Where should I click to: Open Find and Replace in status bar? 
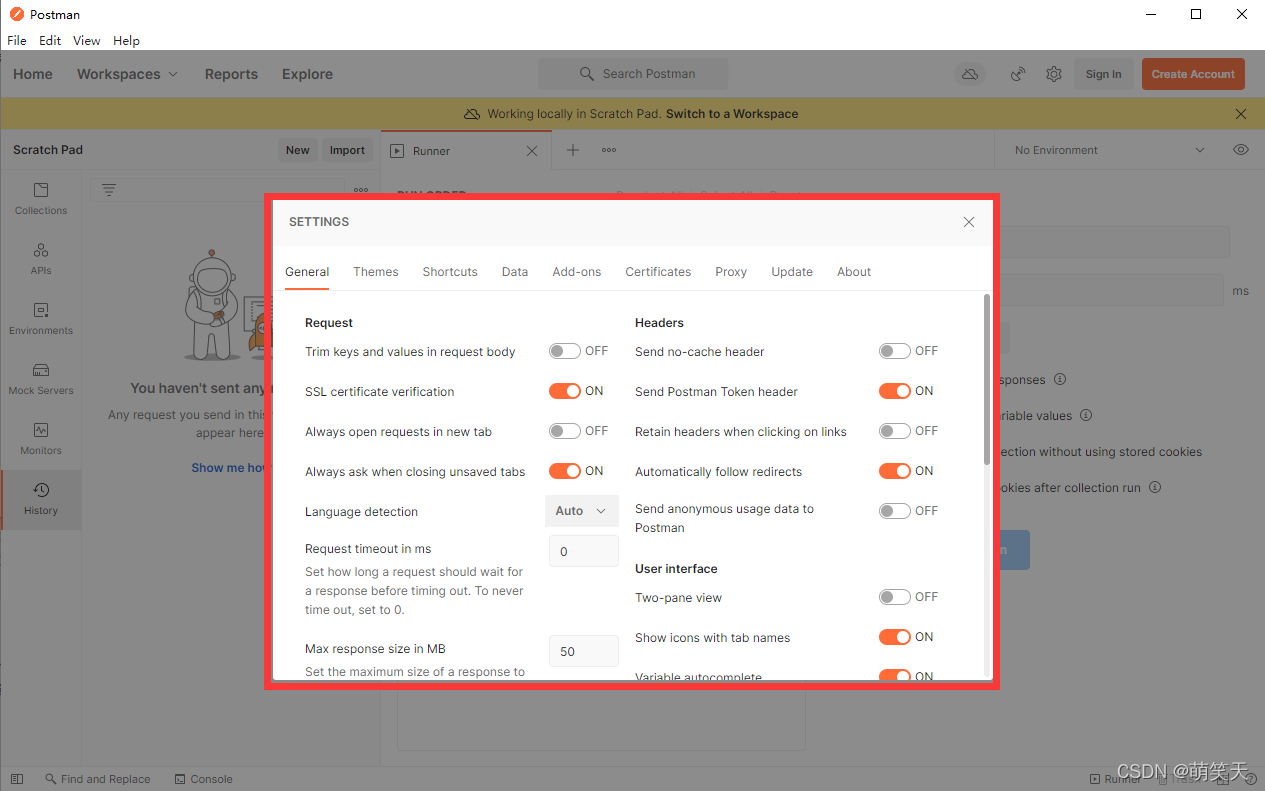tap(97, 779)
